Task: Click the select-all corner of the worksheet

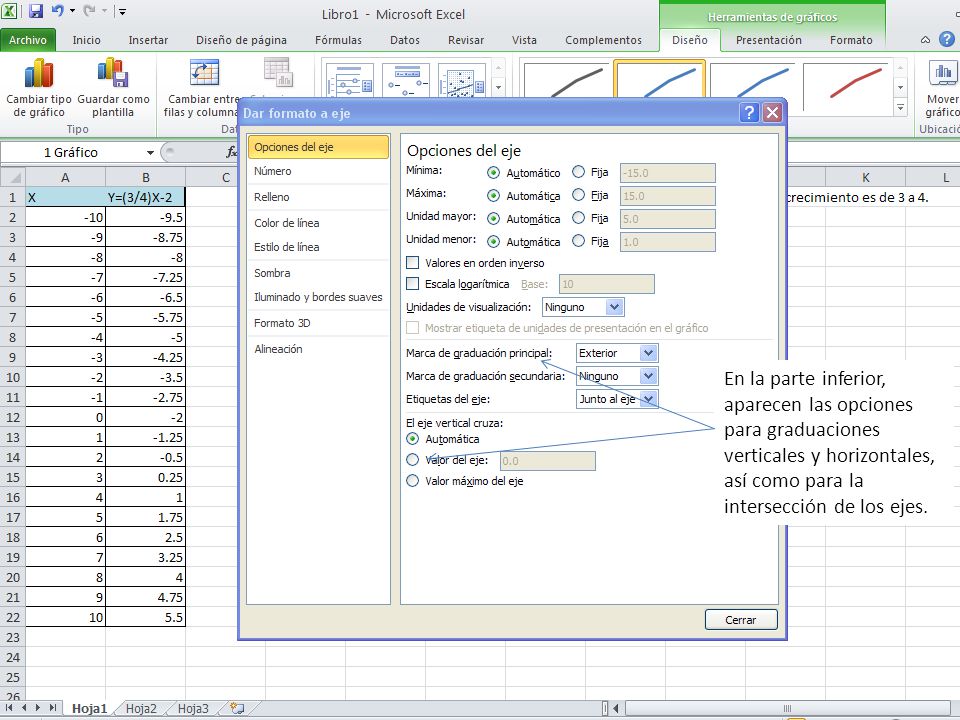Action: [13, 178]
